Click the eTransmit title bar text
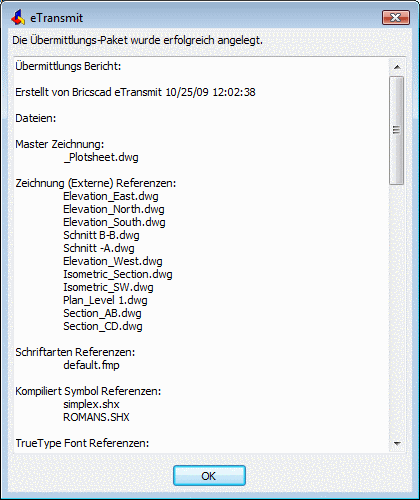Viewport: 420px width, 500px height. (57, 18)
